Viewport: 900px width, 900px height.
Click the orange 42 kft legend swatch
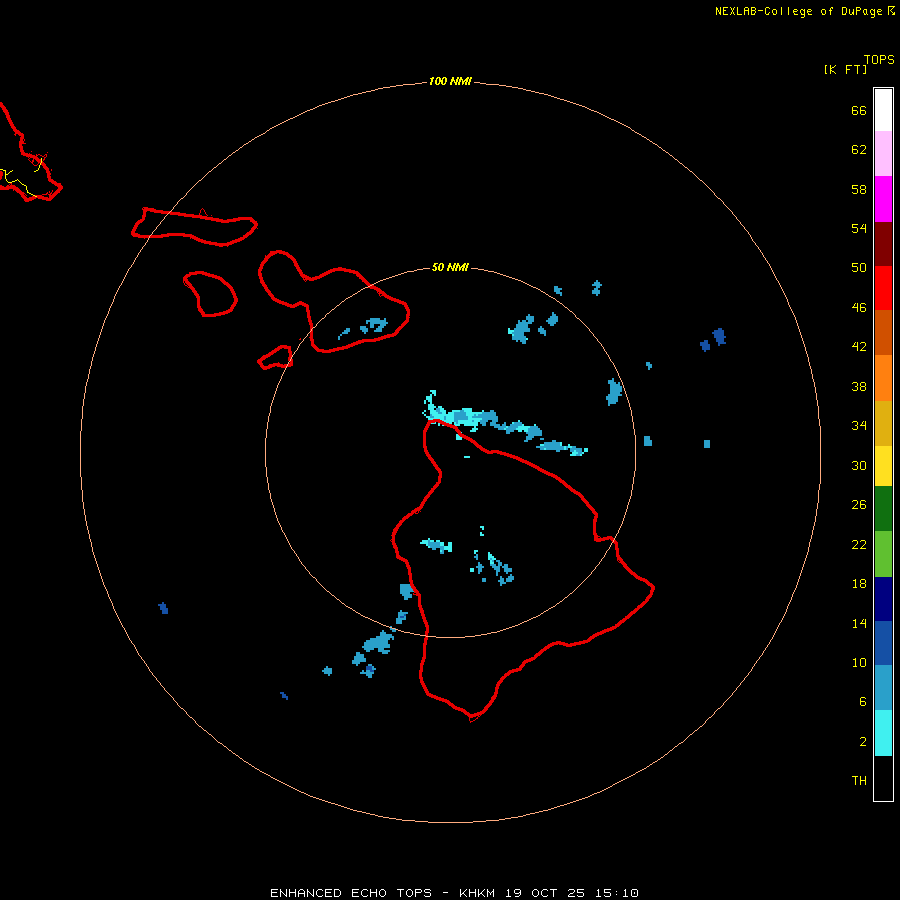point(883,378)
